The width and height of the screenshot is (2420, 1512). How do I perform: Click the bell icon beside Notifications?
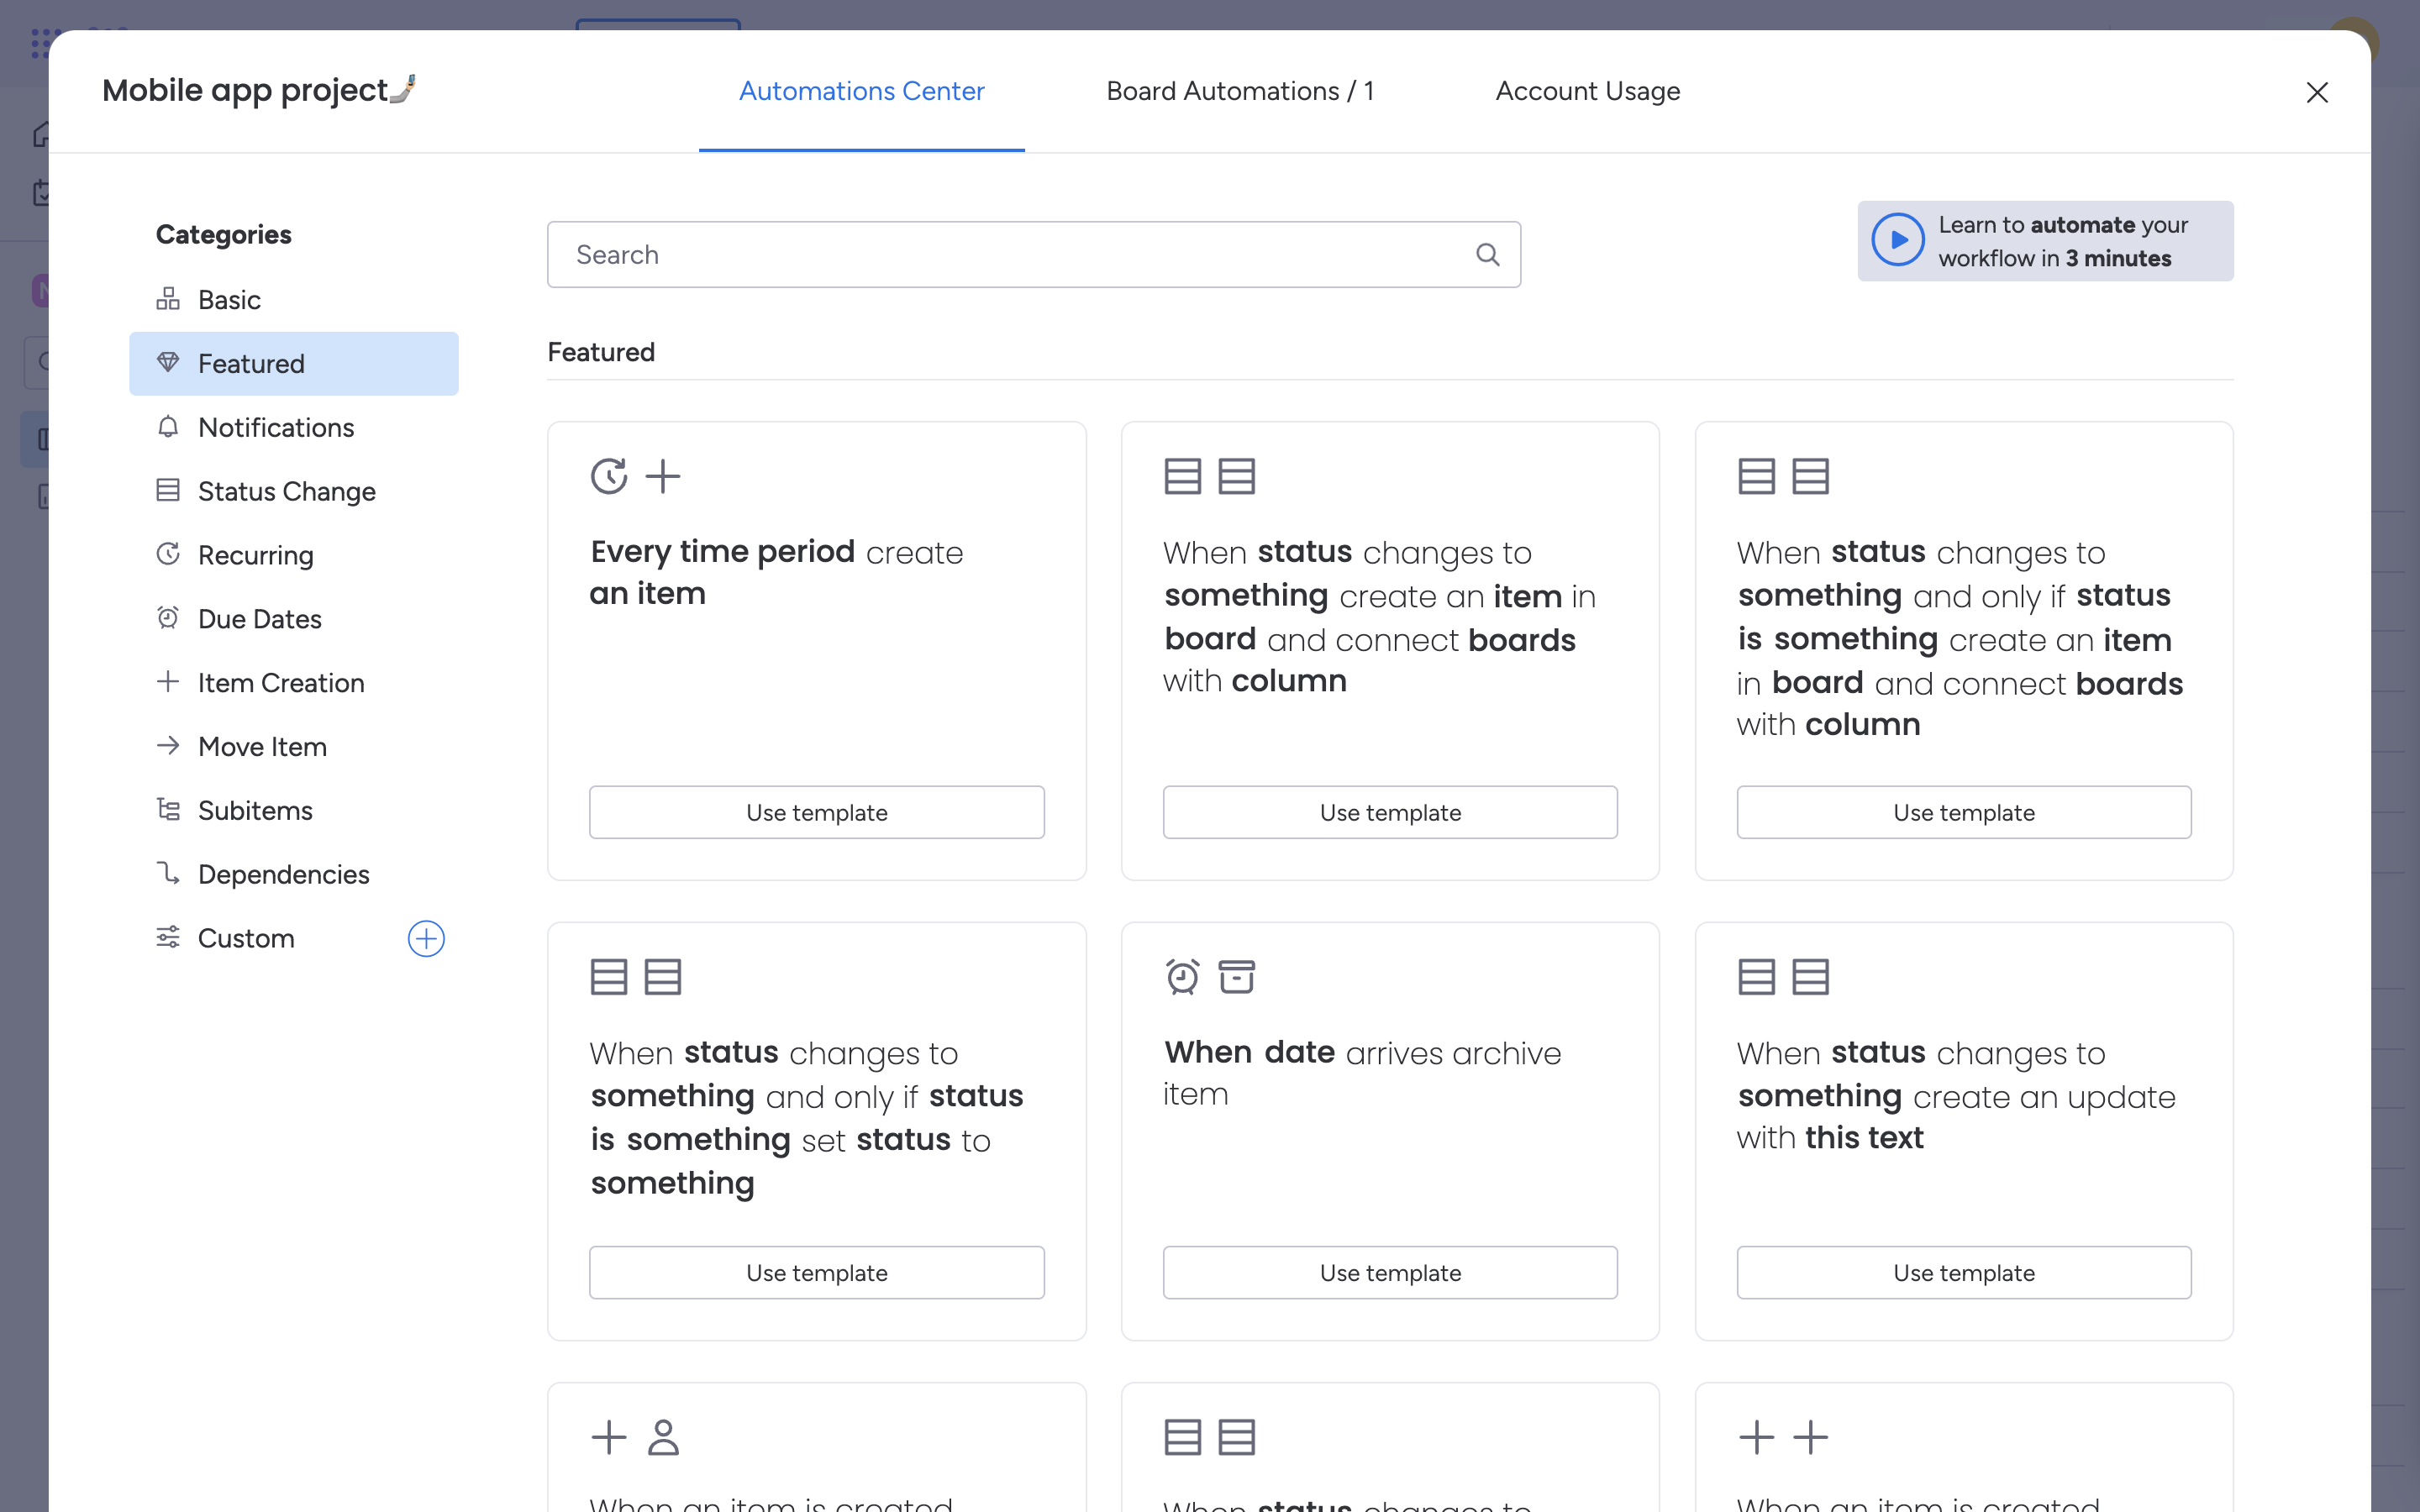168,427
